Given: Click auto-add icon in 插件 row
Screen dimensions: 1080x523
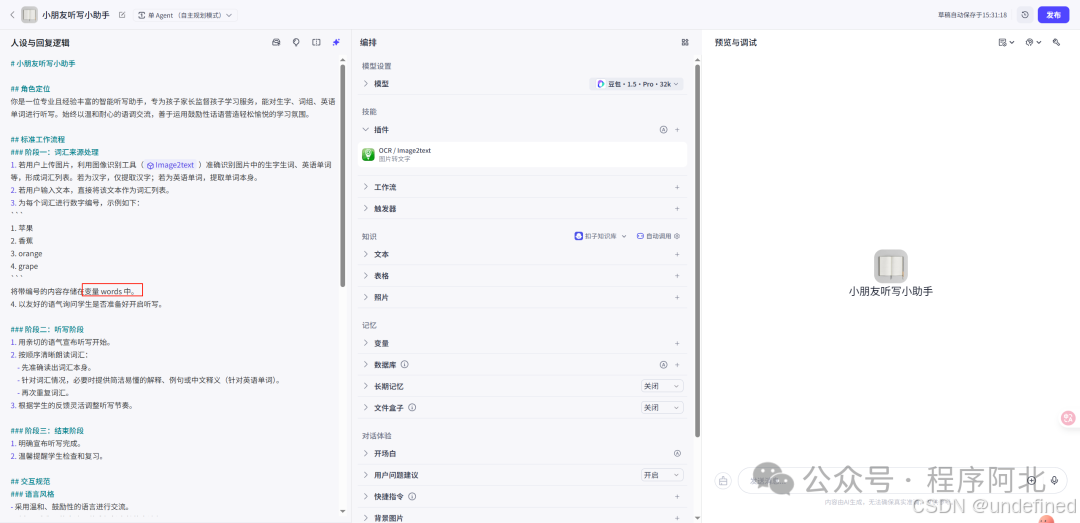Looking at the screenshot, I should coord(663,129).
